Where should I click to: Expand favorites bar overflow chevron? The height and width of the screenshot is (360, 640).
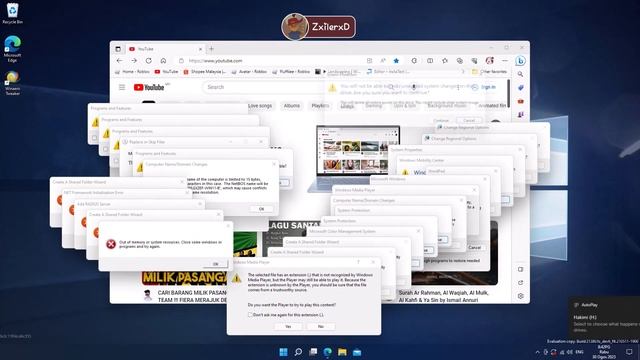(463, 71)
